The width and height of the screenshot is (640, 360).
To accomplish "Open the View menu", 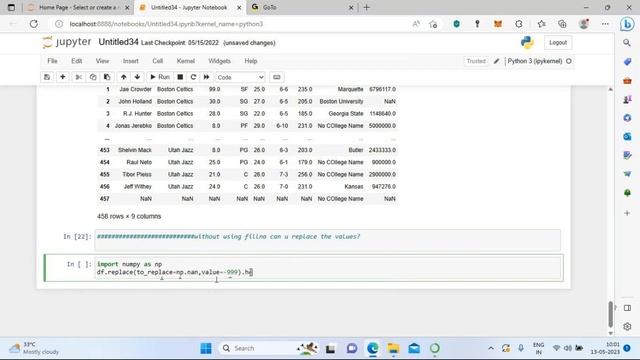I will [102, 61].
